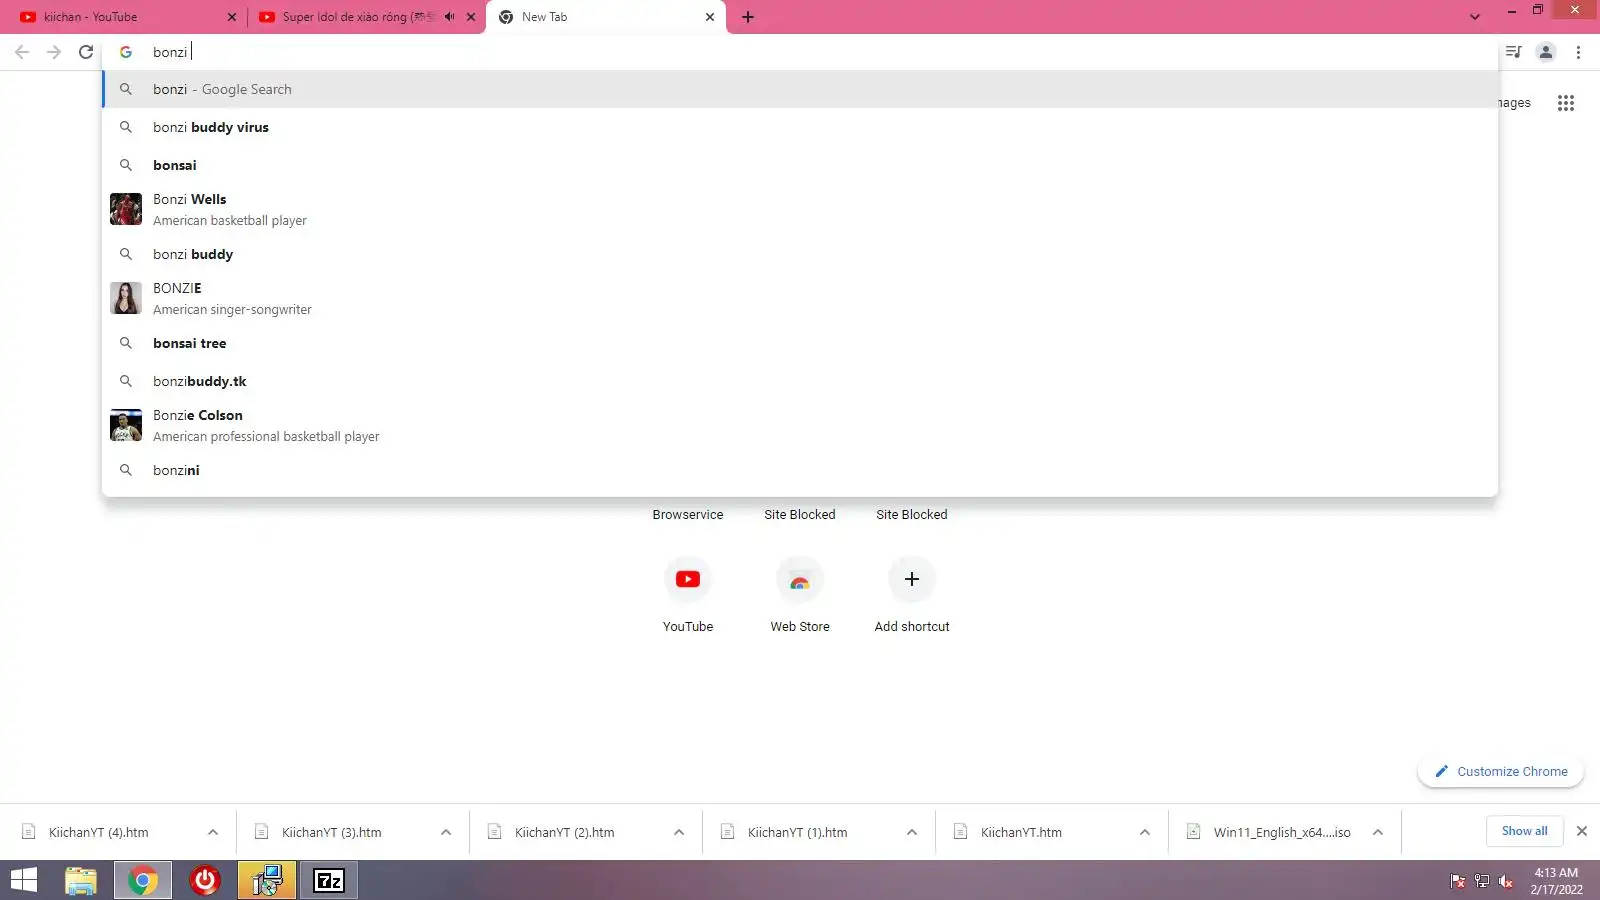Open the Chrome three-dot menu

1578,52
